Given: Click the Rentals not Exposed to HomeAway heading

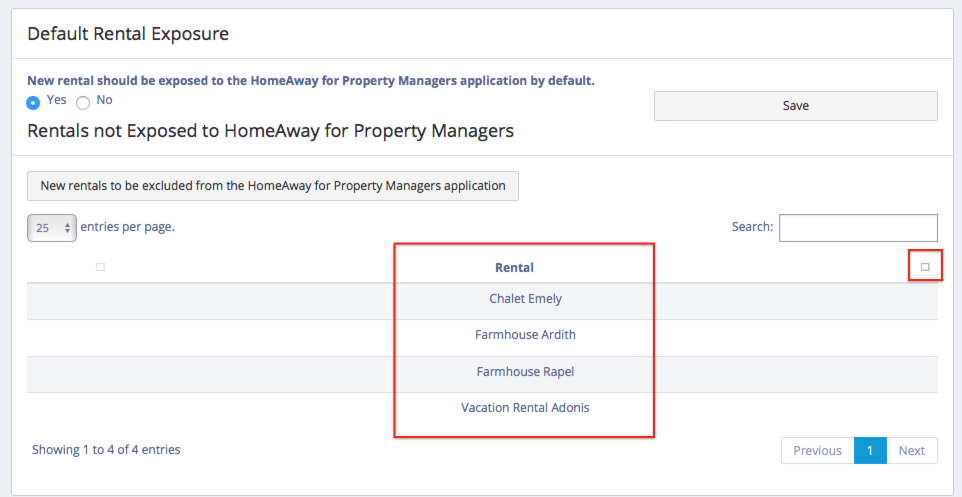Looking at the screenshot, I should [x=270, y=131].
